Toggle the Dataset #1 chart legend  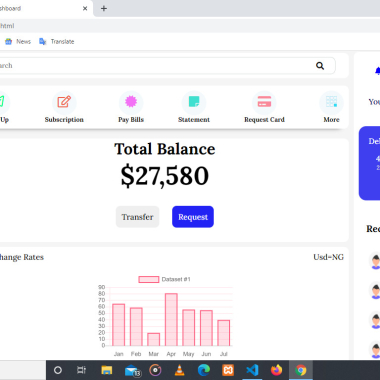point(165,279)
